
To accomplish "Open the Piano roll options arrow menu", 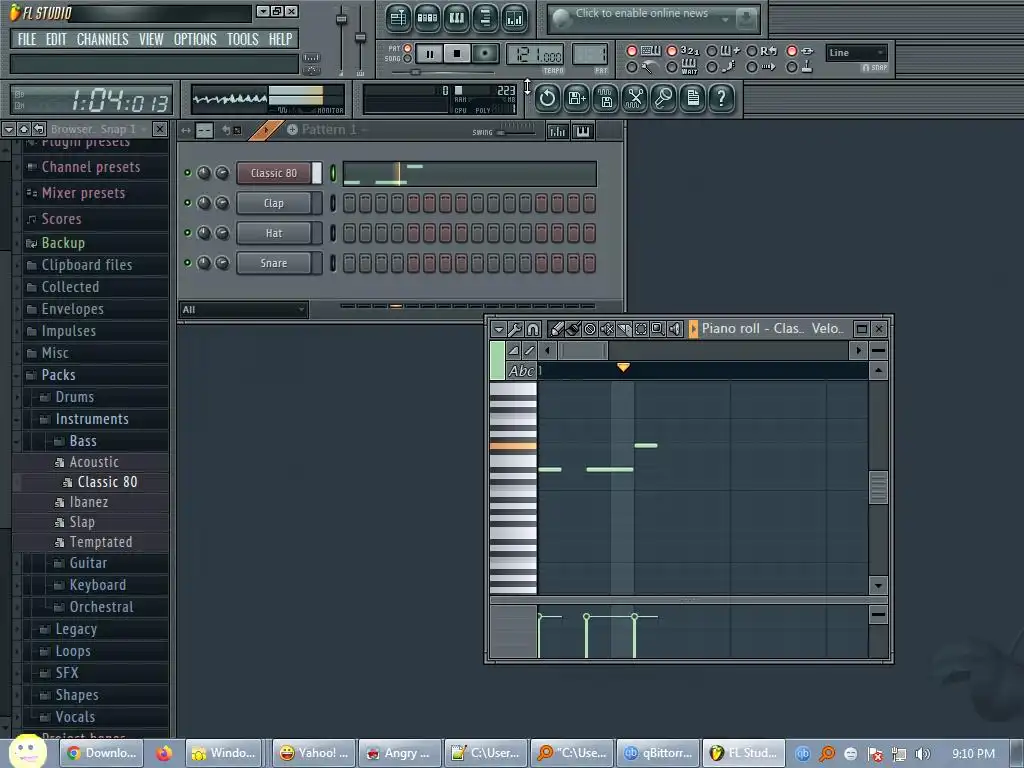I will point(499,328).
